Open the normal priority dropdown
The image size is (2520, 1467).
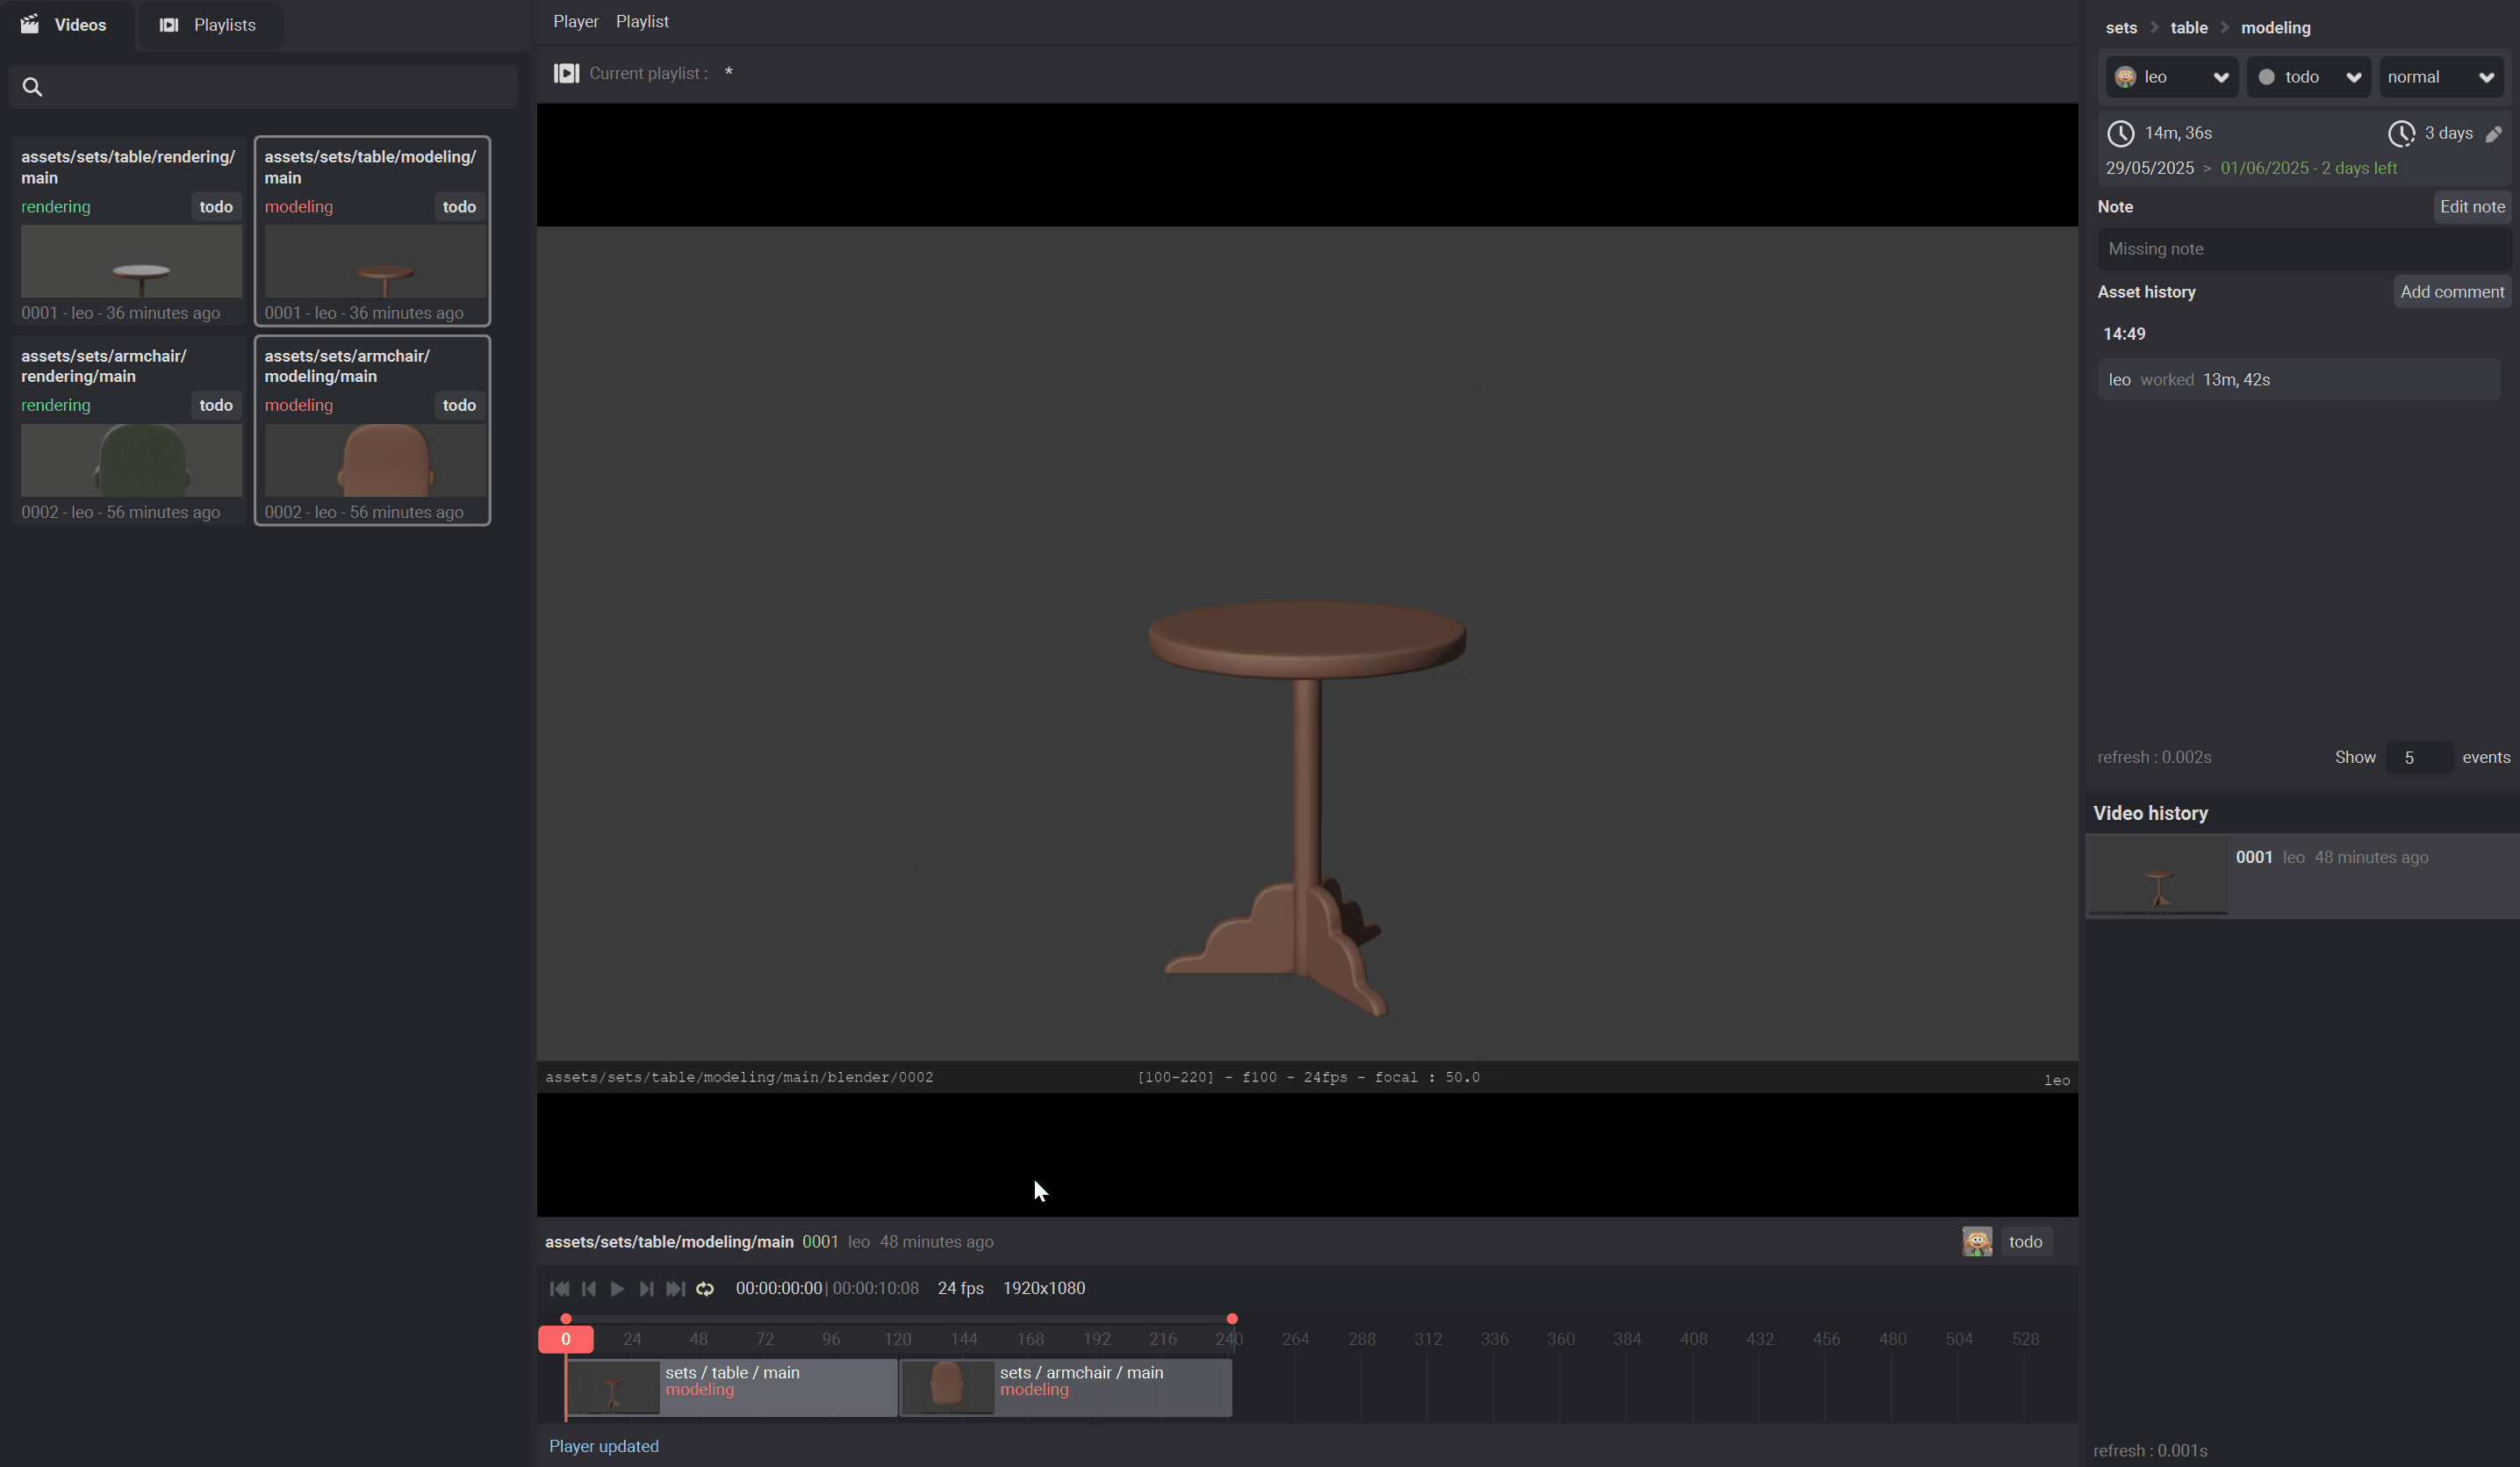[x=2440, y=77]
